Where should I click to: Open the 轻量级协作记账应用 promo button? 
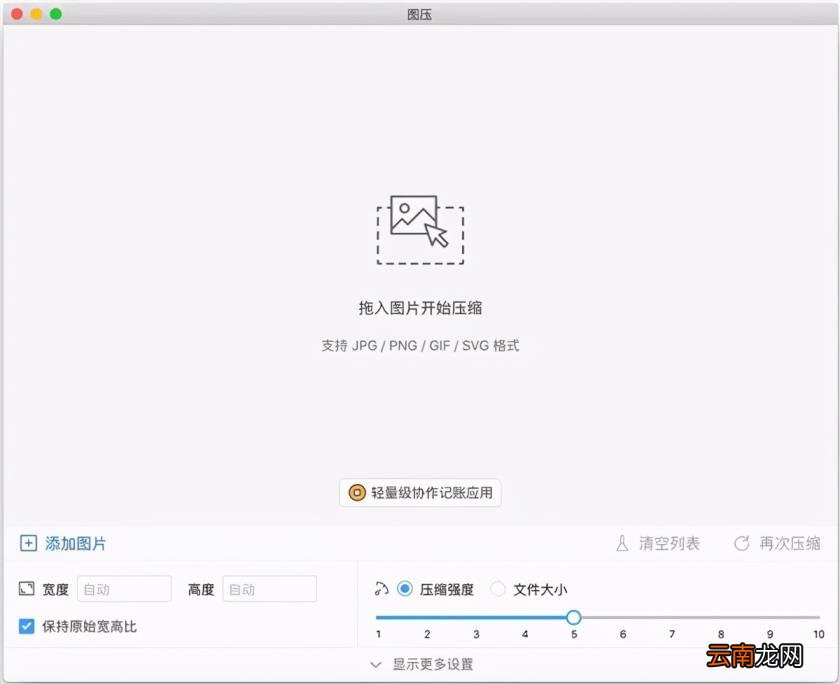tap(420, 492)
